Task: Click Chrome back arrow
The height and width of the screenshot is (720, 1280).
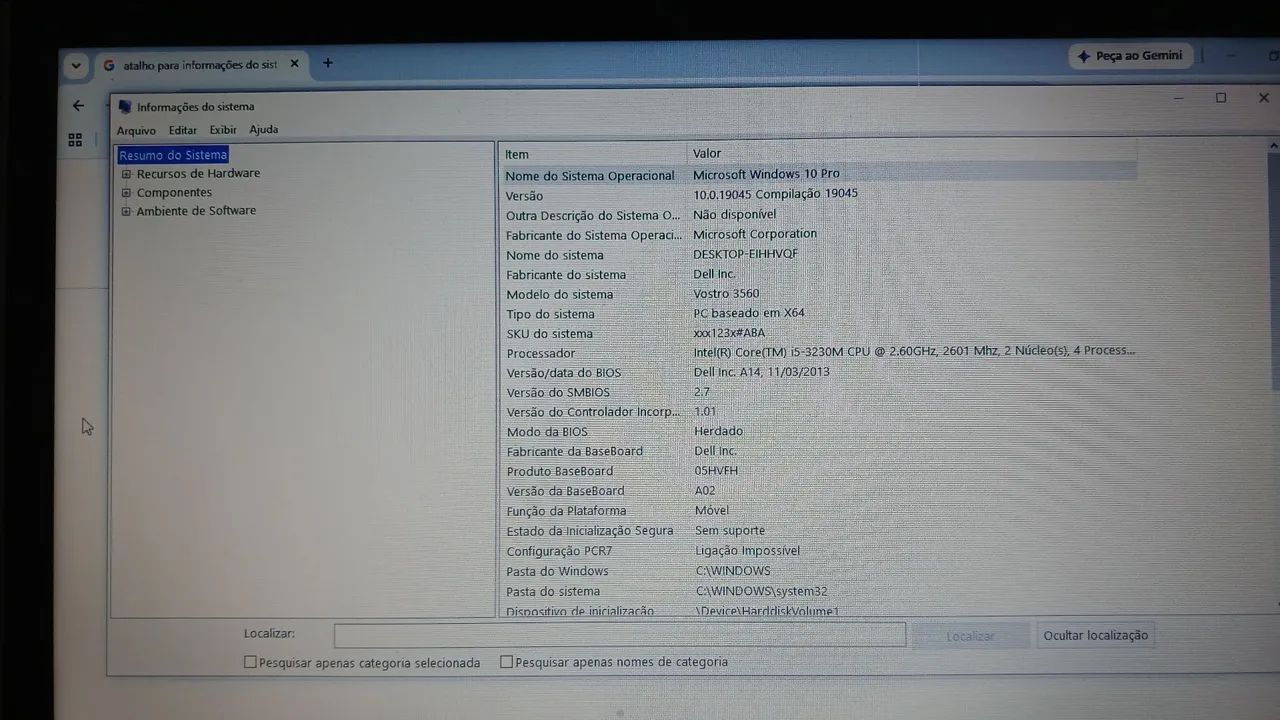Action: 78,105
